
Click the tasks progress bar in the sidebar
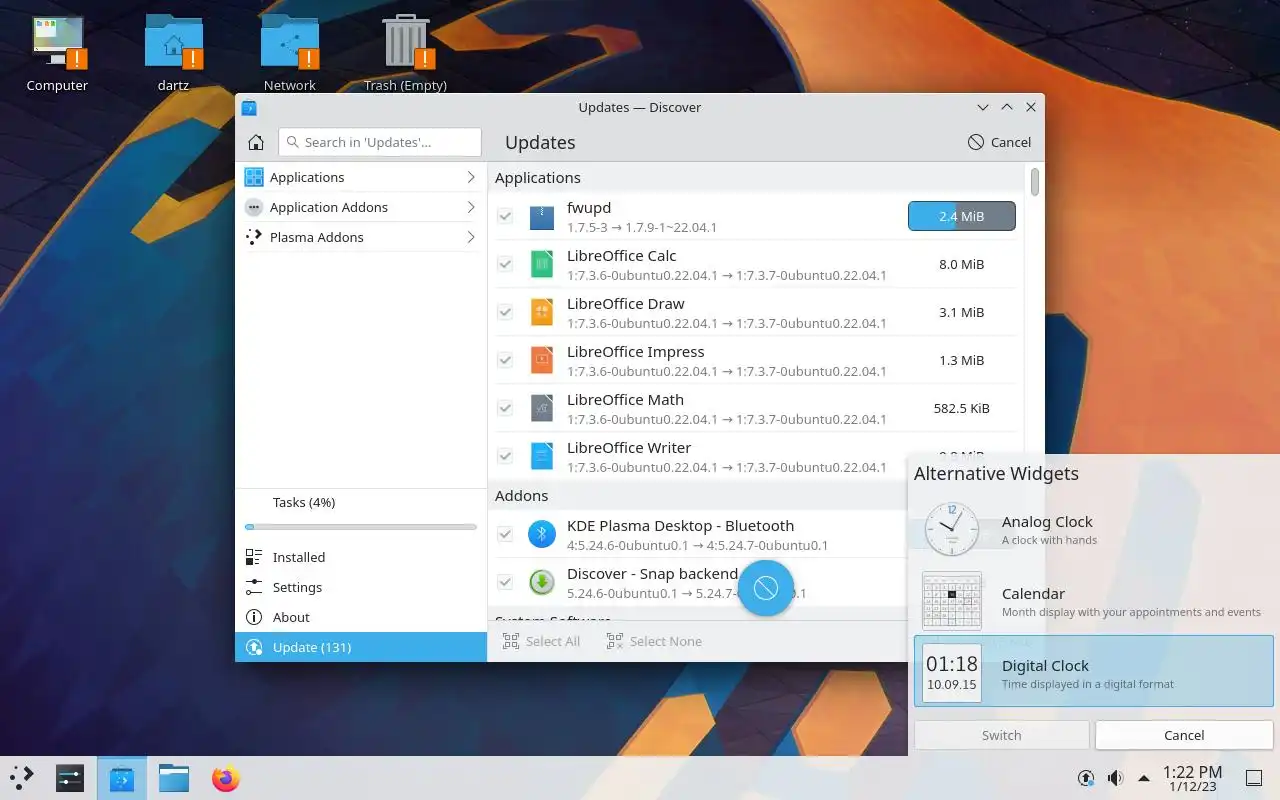tap(361, 527)
